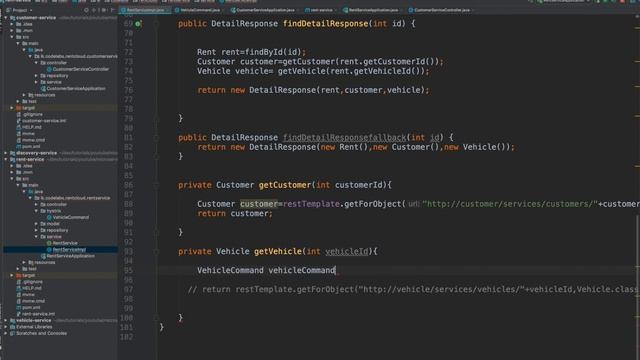Open customer-service.iml file
This screenshot has height=360, width=640.
point(41,121)
